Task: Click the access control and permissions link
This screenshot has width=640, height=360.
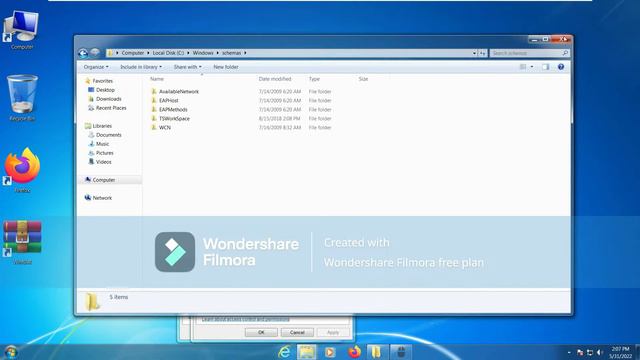Action: pos(246,319)
